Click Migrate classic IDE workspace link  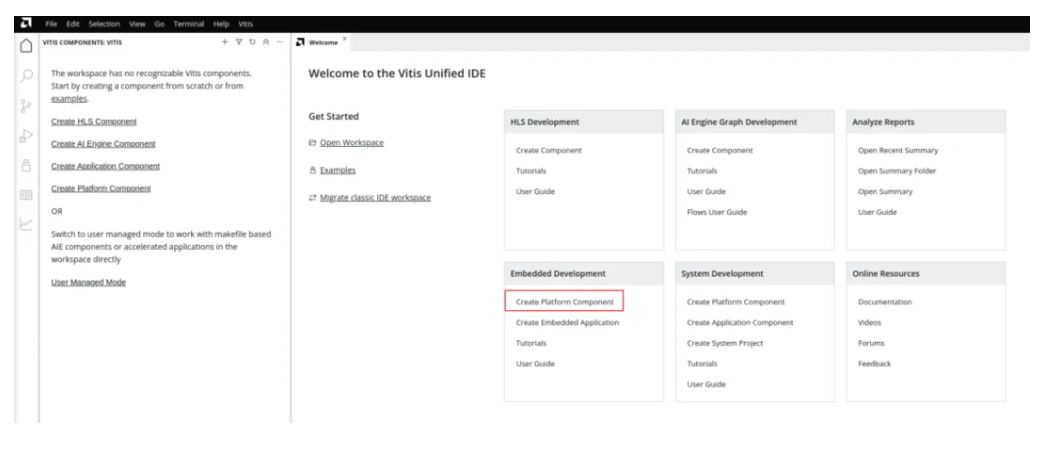(x=374, y=197)
